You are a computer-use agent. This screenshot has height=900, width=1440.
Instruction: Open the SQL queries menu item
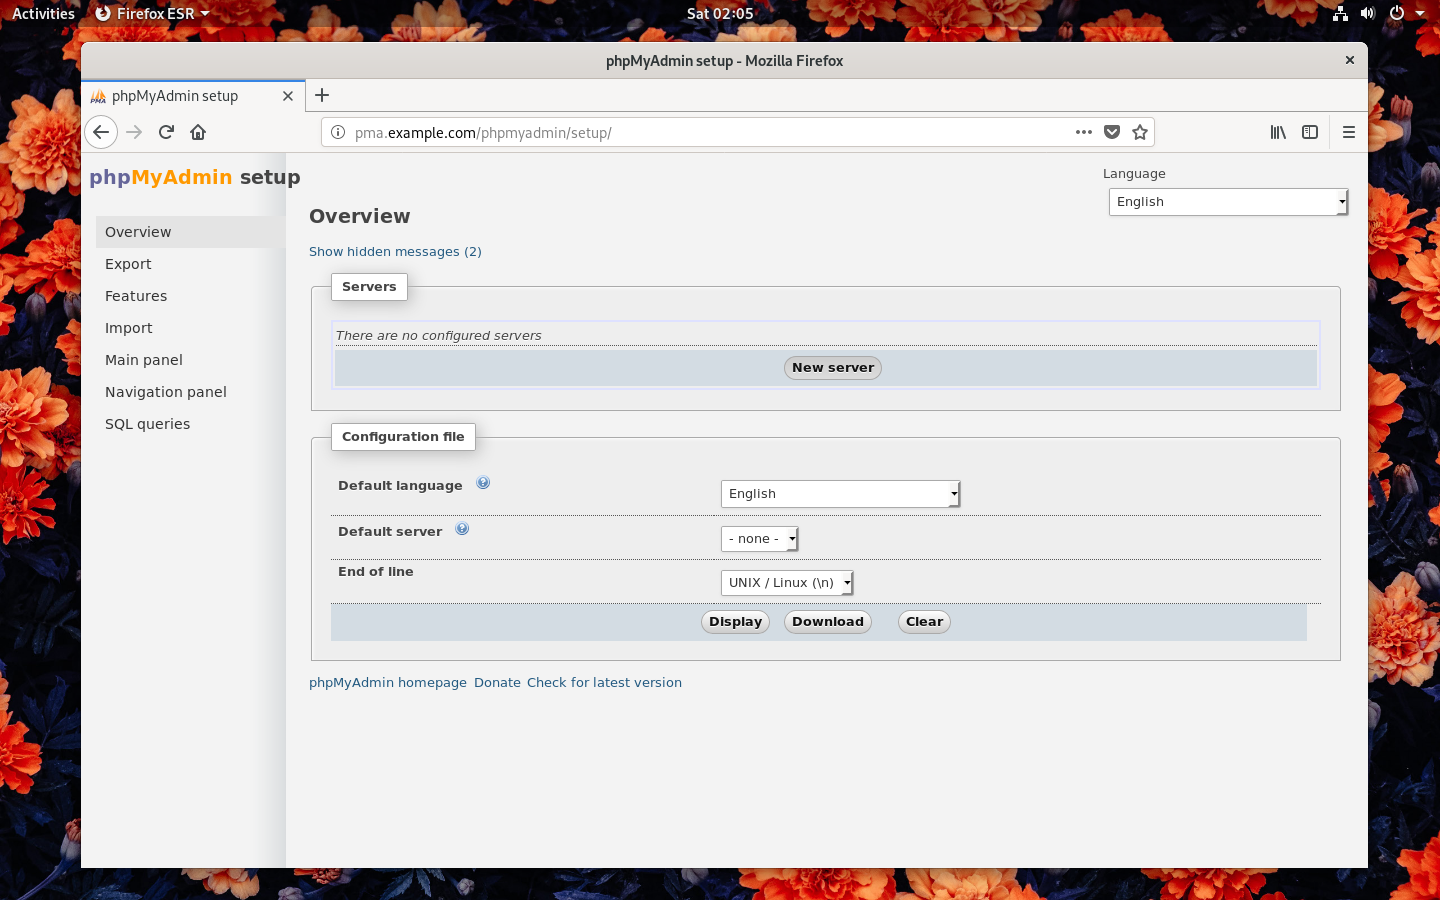[147, 424]
